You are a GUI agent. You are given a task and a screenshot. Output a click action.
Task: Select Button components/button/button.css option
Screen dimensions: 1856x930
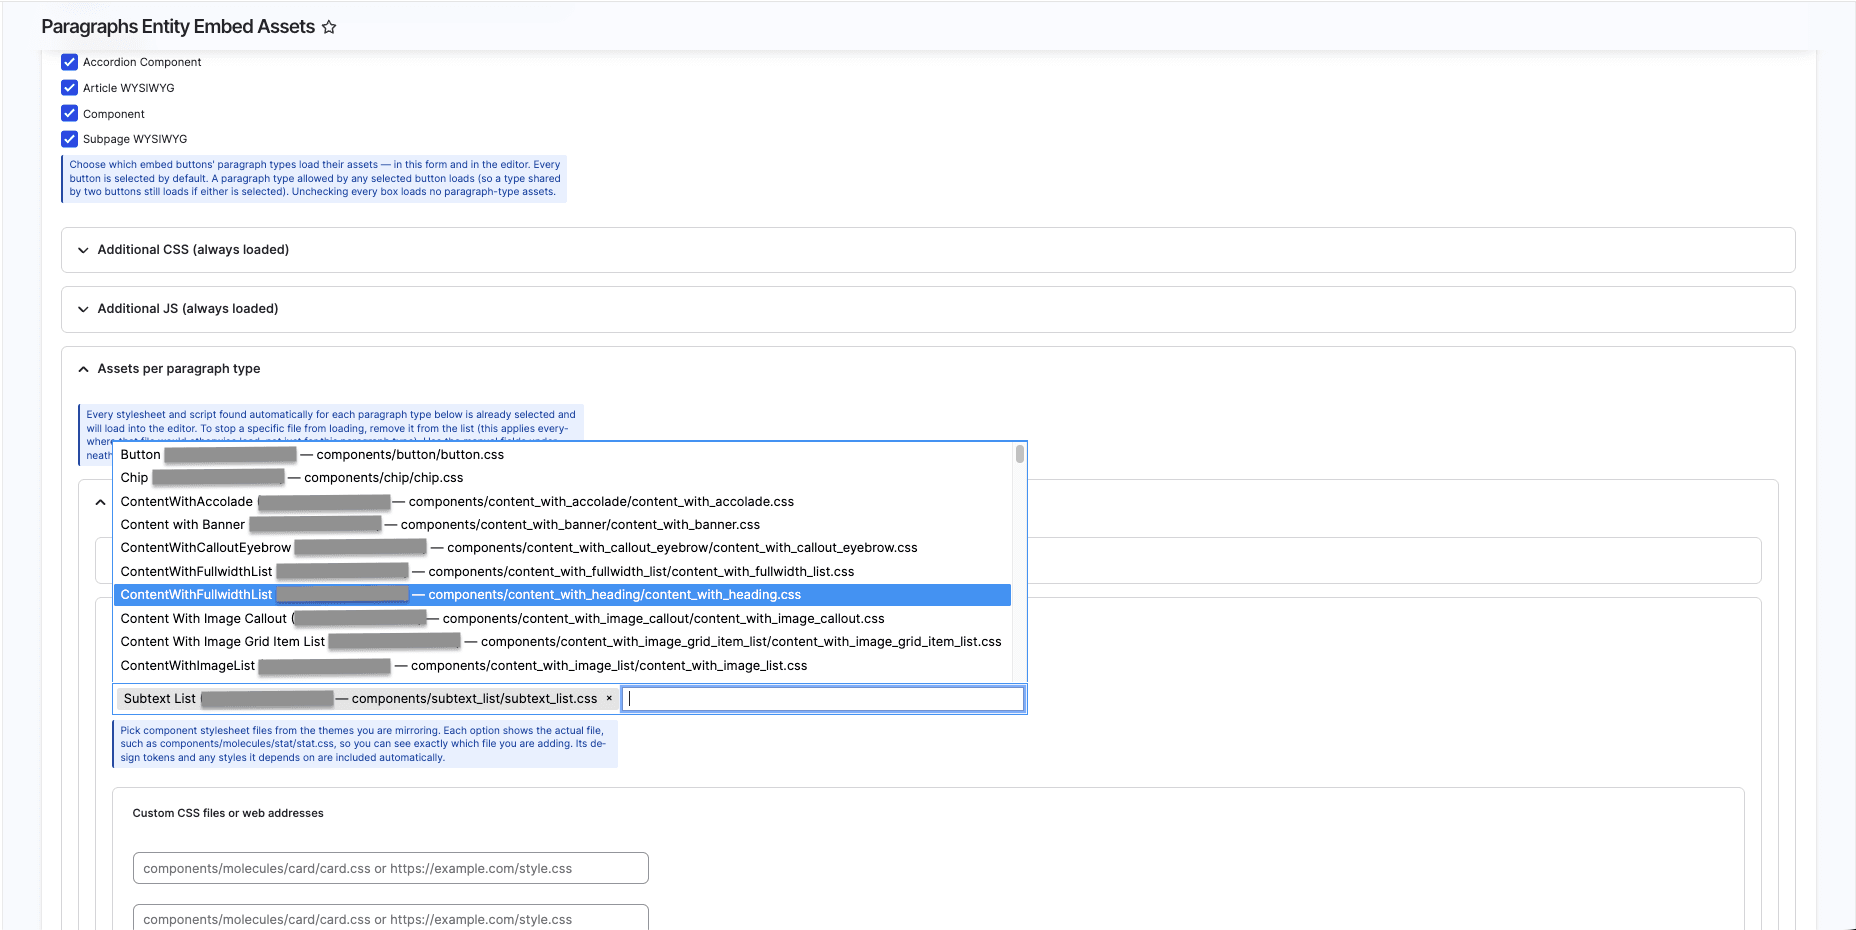tap(562, 455)
